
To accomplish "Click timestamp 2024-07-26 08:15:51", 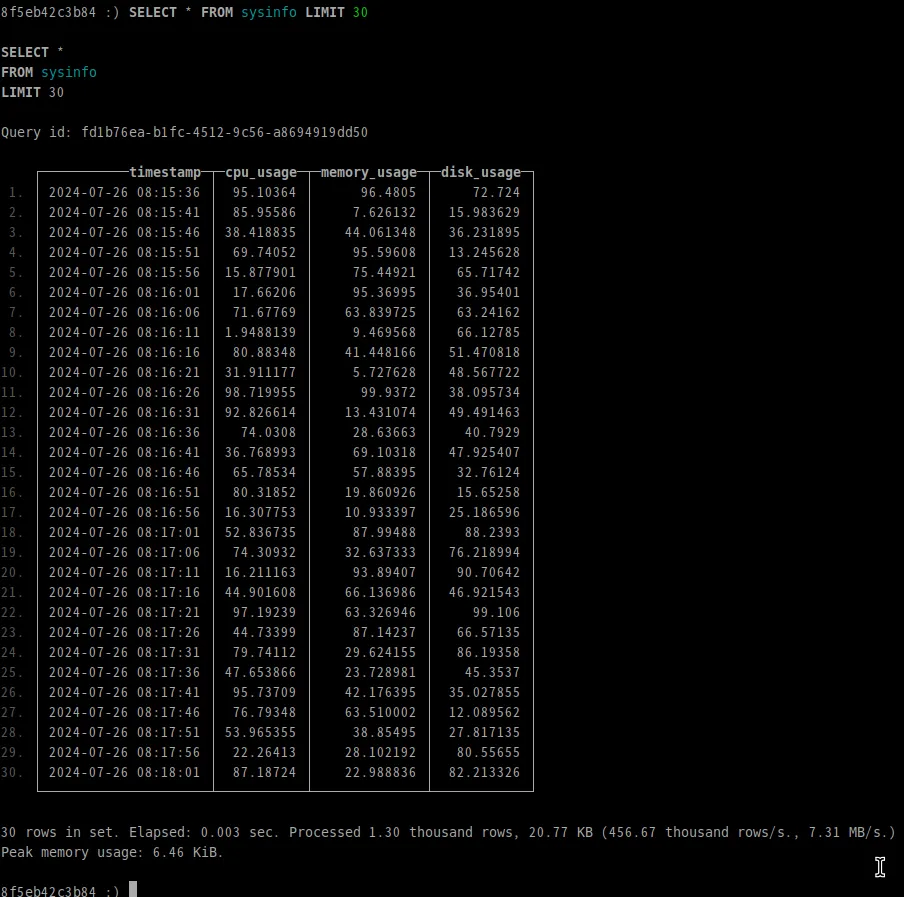I will 124,252.
